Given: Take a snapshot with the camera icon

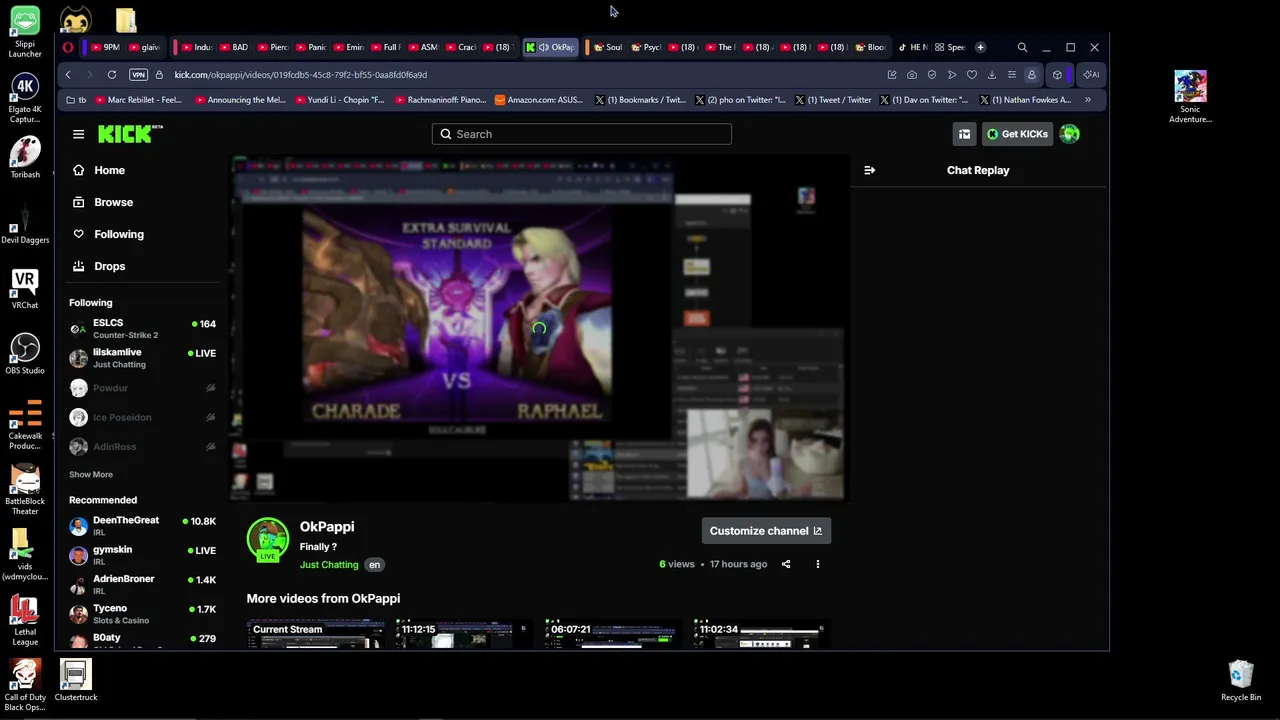Looking at the screenshot, I should pos(912,75).
